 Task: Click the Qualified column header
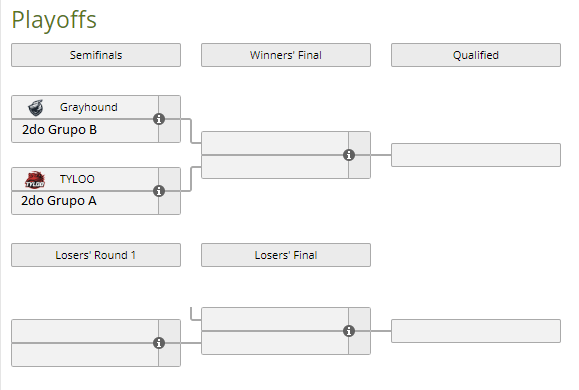click(476, 55)
